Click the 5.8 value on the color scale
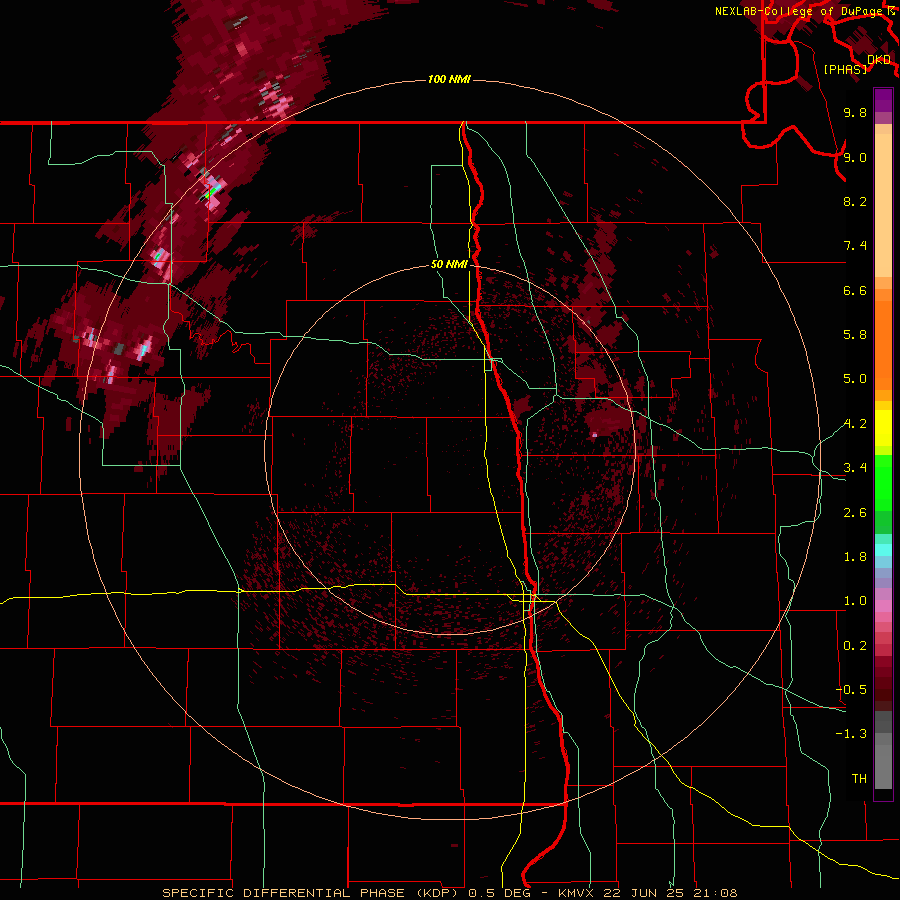The image size is (900, 900). click(x=855, y=335)
